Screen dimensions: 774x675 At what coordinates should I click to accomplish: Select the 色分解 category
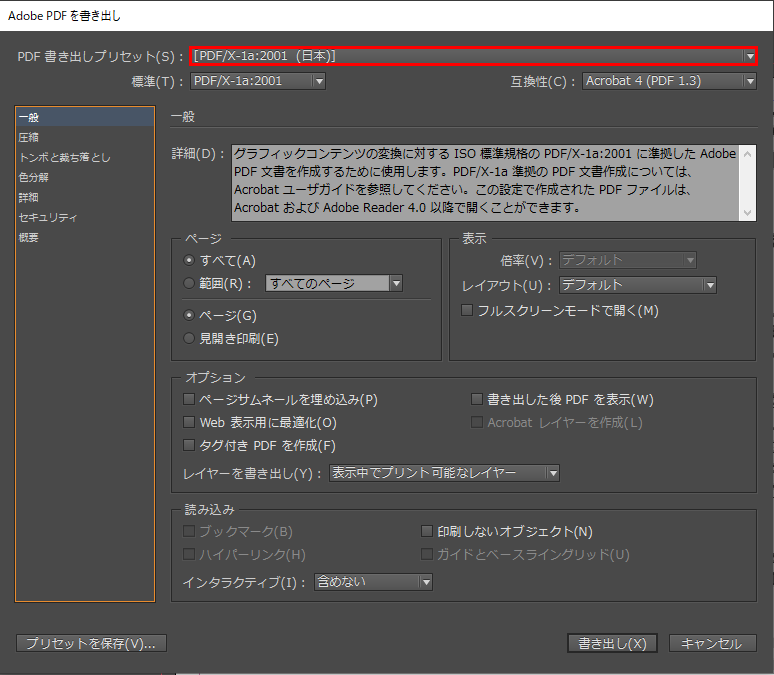pos(85,177)
